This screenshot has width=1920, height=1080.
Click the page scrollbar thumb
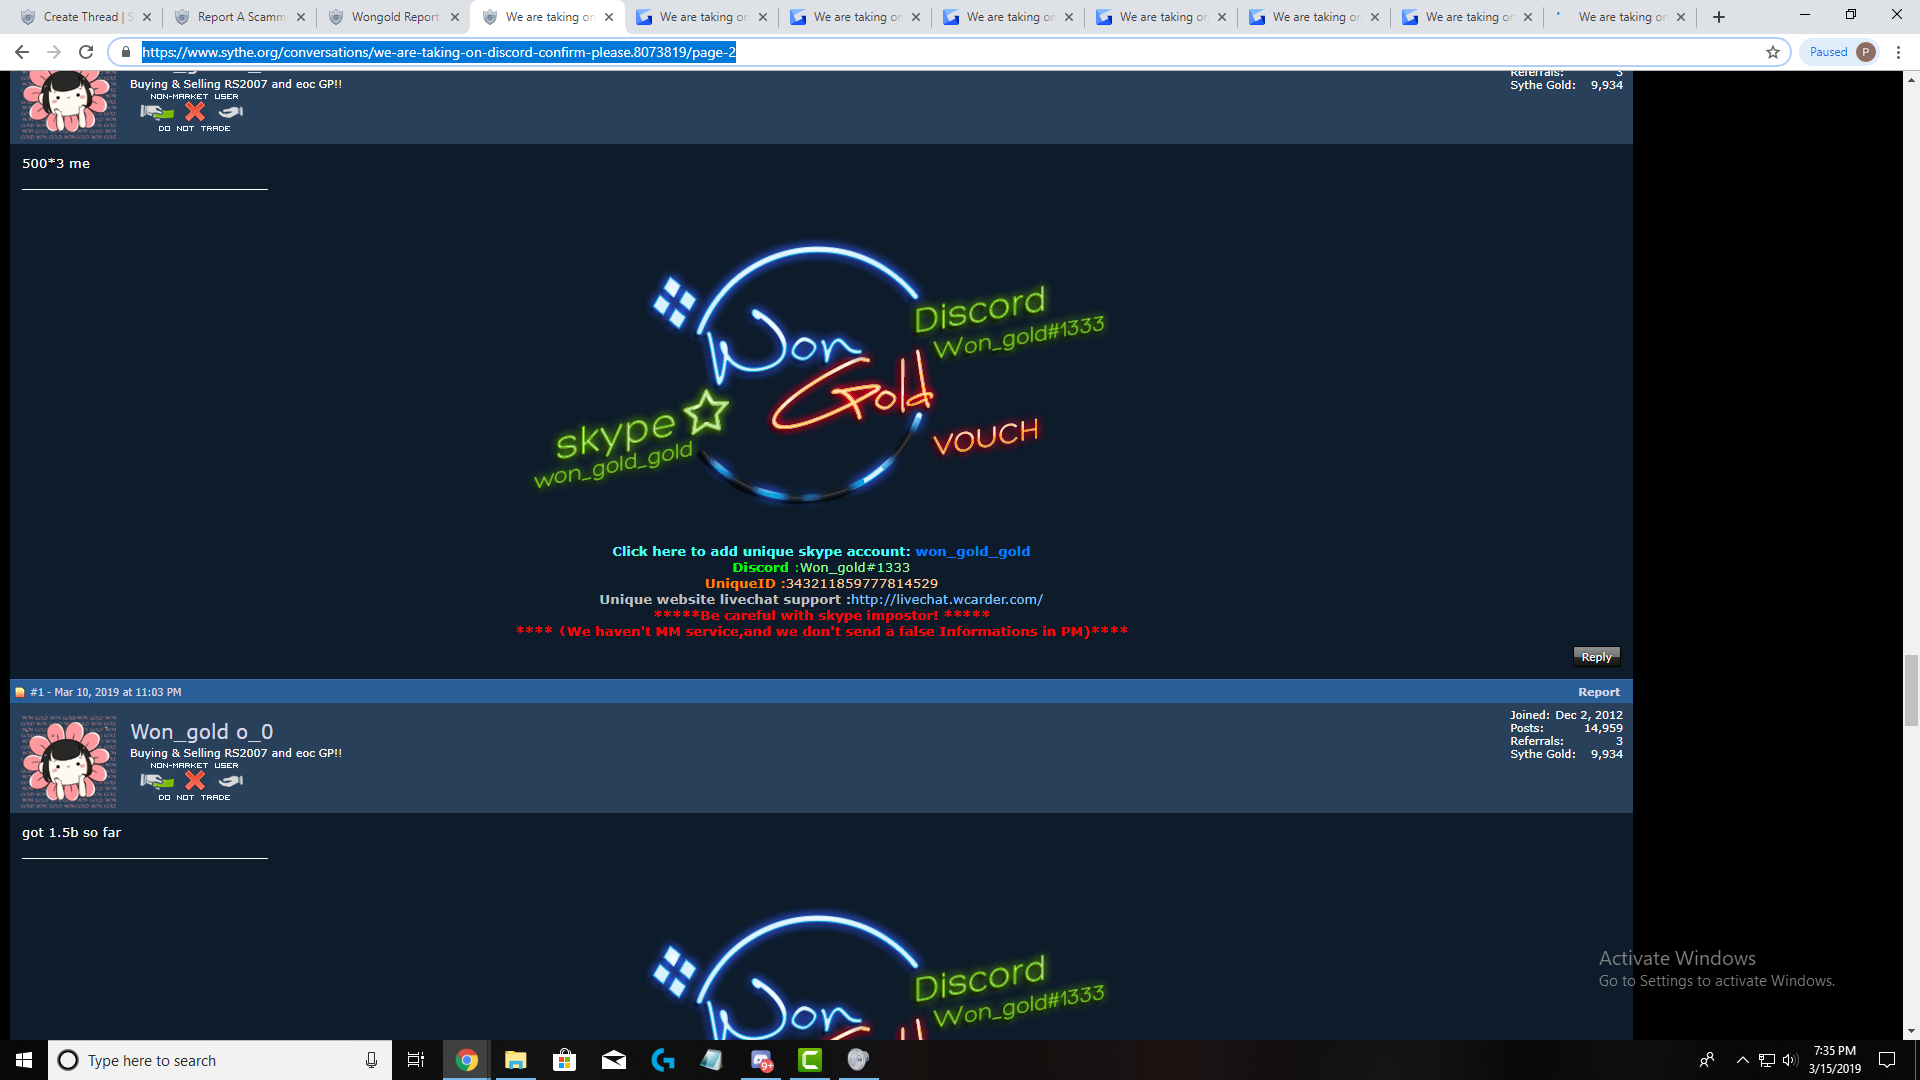(x=1911, y=690)
